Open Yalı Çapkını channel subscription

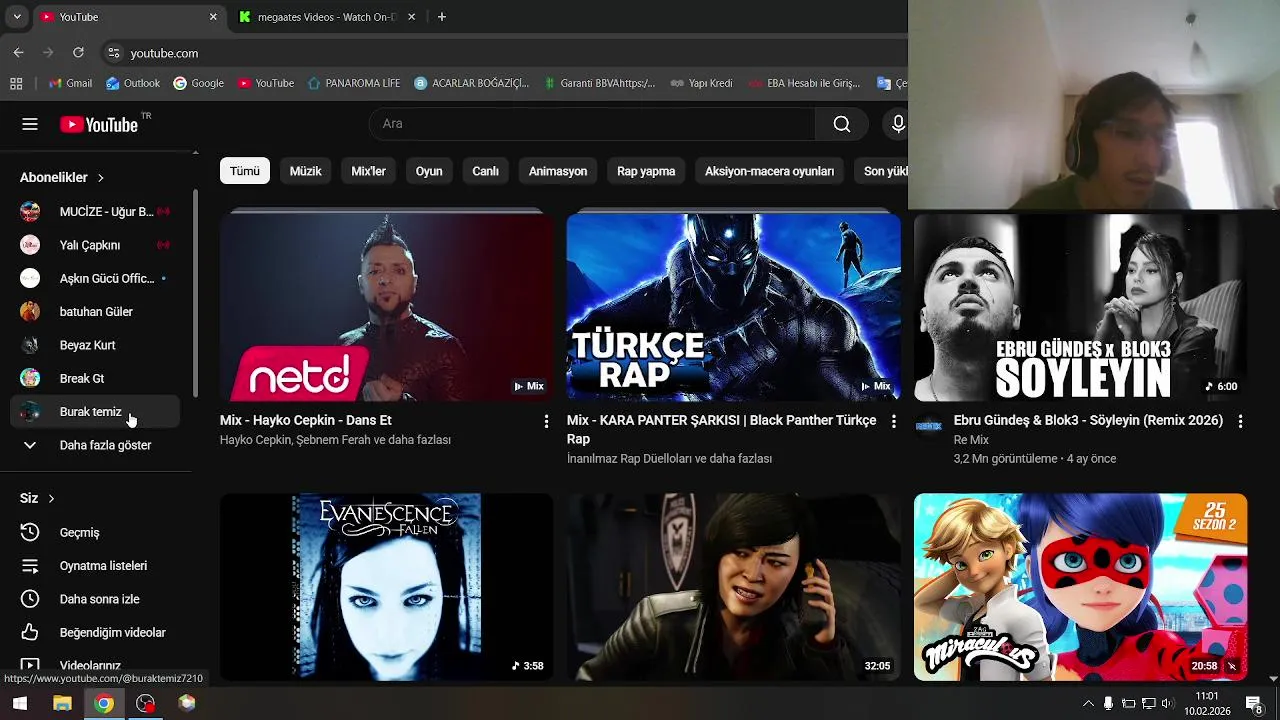click(x=95, y=245)
